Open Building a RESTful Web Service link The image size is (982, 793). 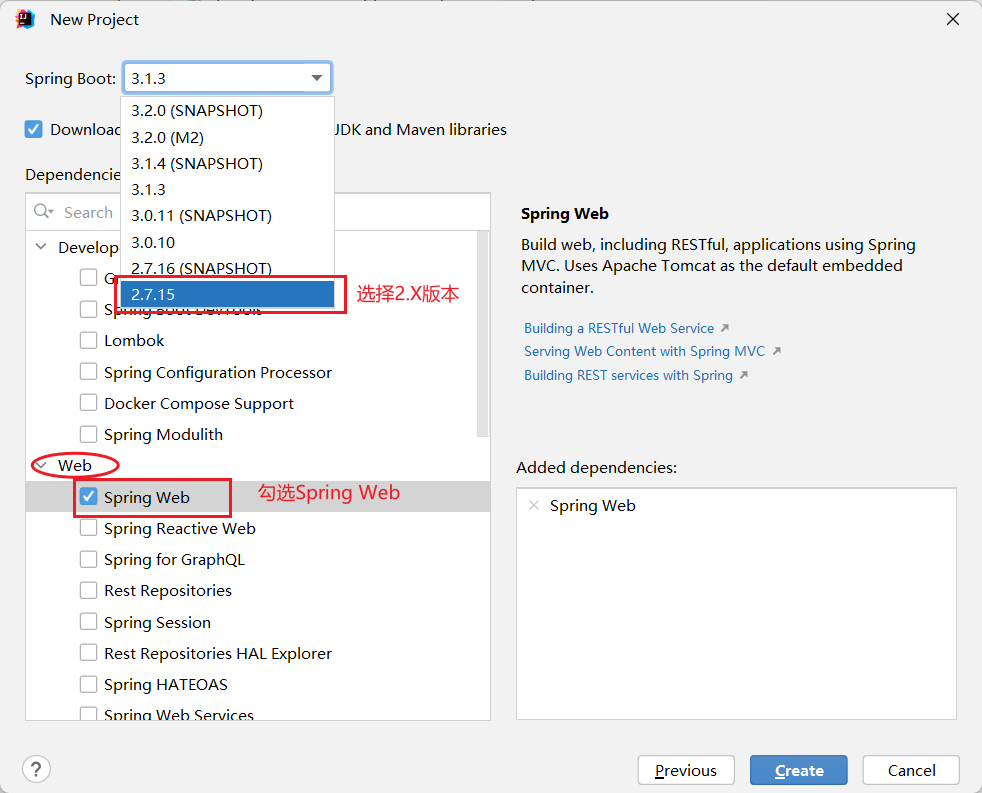(619, 328)
